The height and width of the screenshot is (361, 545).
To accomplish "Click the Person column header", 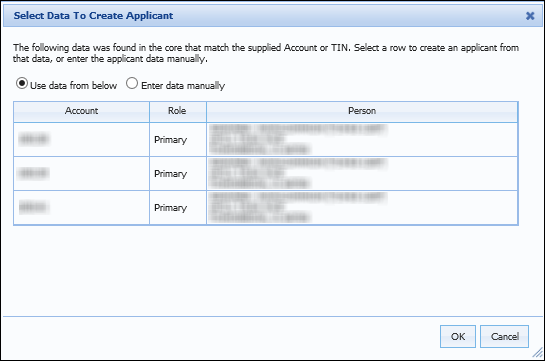I will point(362,111).
